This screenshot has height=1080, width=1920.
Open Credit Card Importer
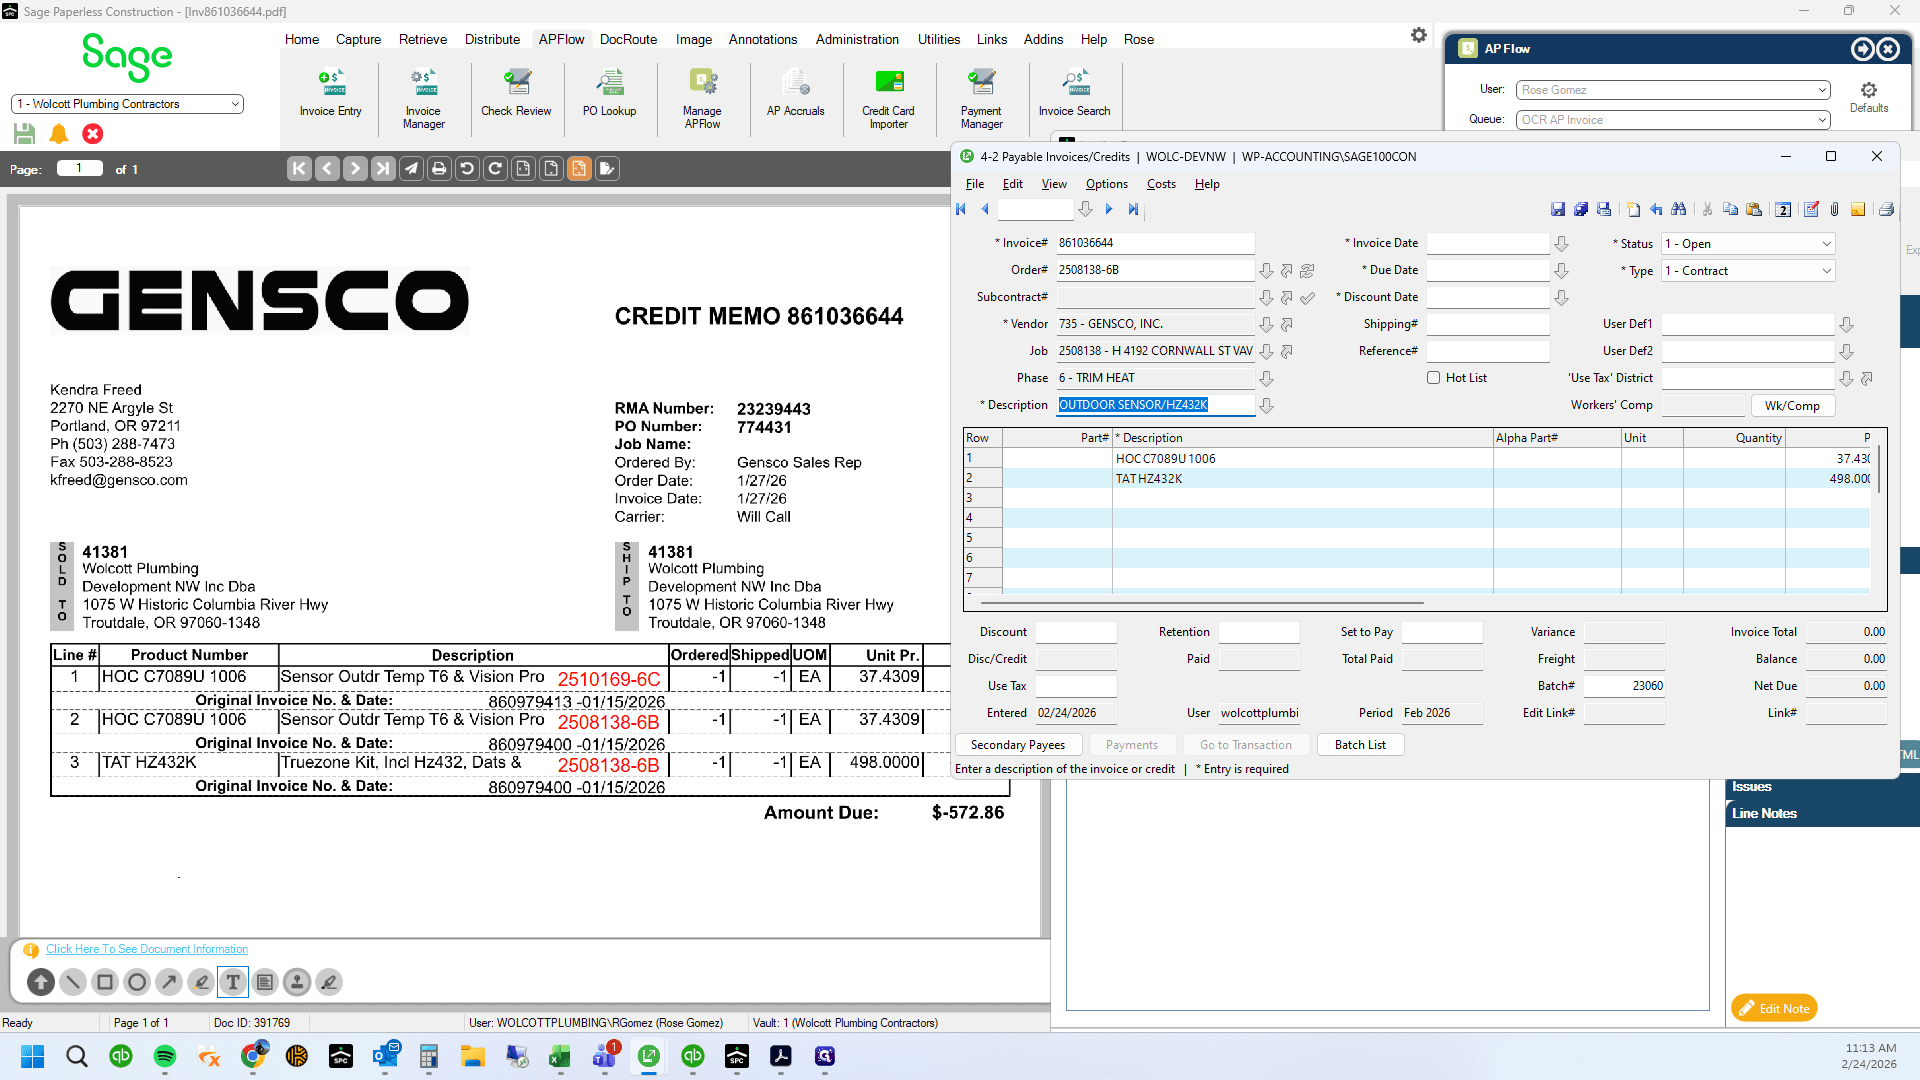pyautogui.click(x=888, y=99)
